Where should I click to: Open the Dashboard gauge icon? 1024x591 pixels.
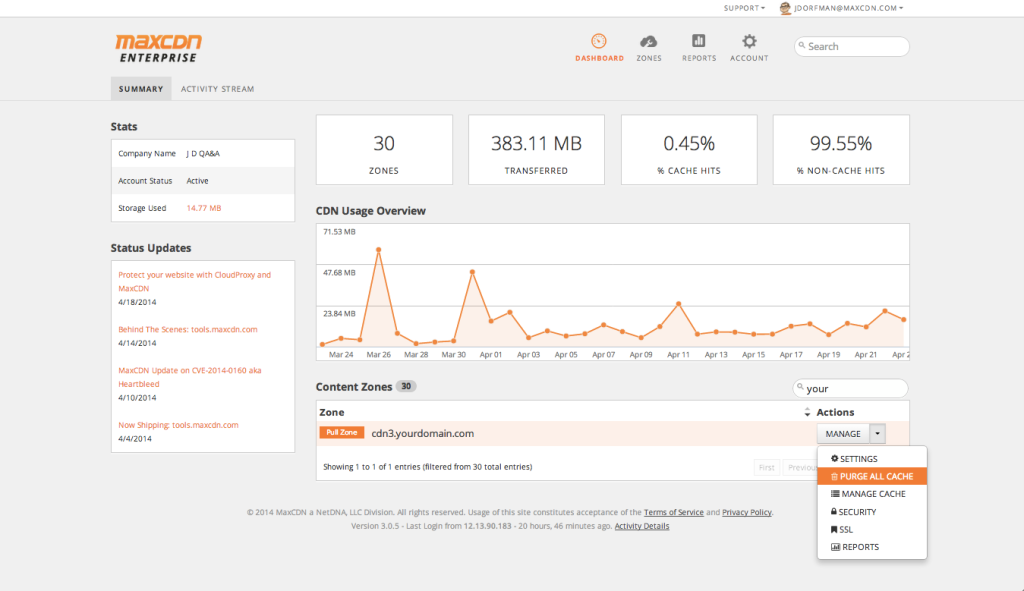pyautogui.click(x=599, y=41)
